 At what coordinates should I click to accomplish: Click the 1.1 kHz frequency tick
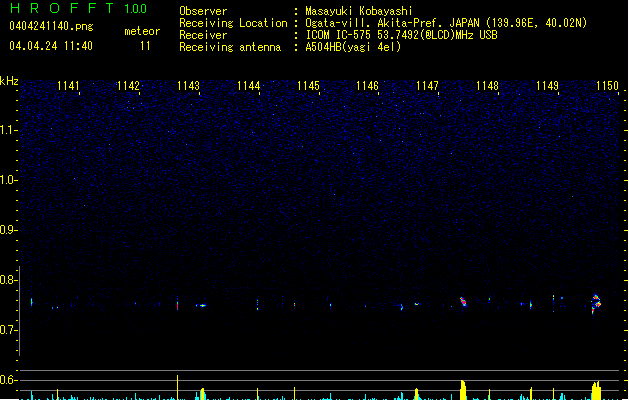pos(8,130)
